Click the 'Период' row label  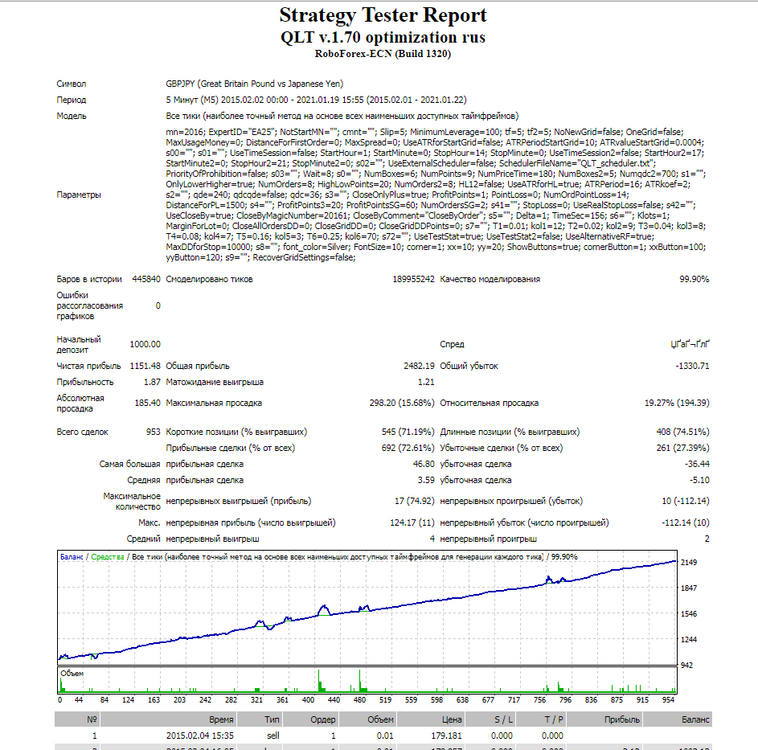point(71,100)
